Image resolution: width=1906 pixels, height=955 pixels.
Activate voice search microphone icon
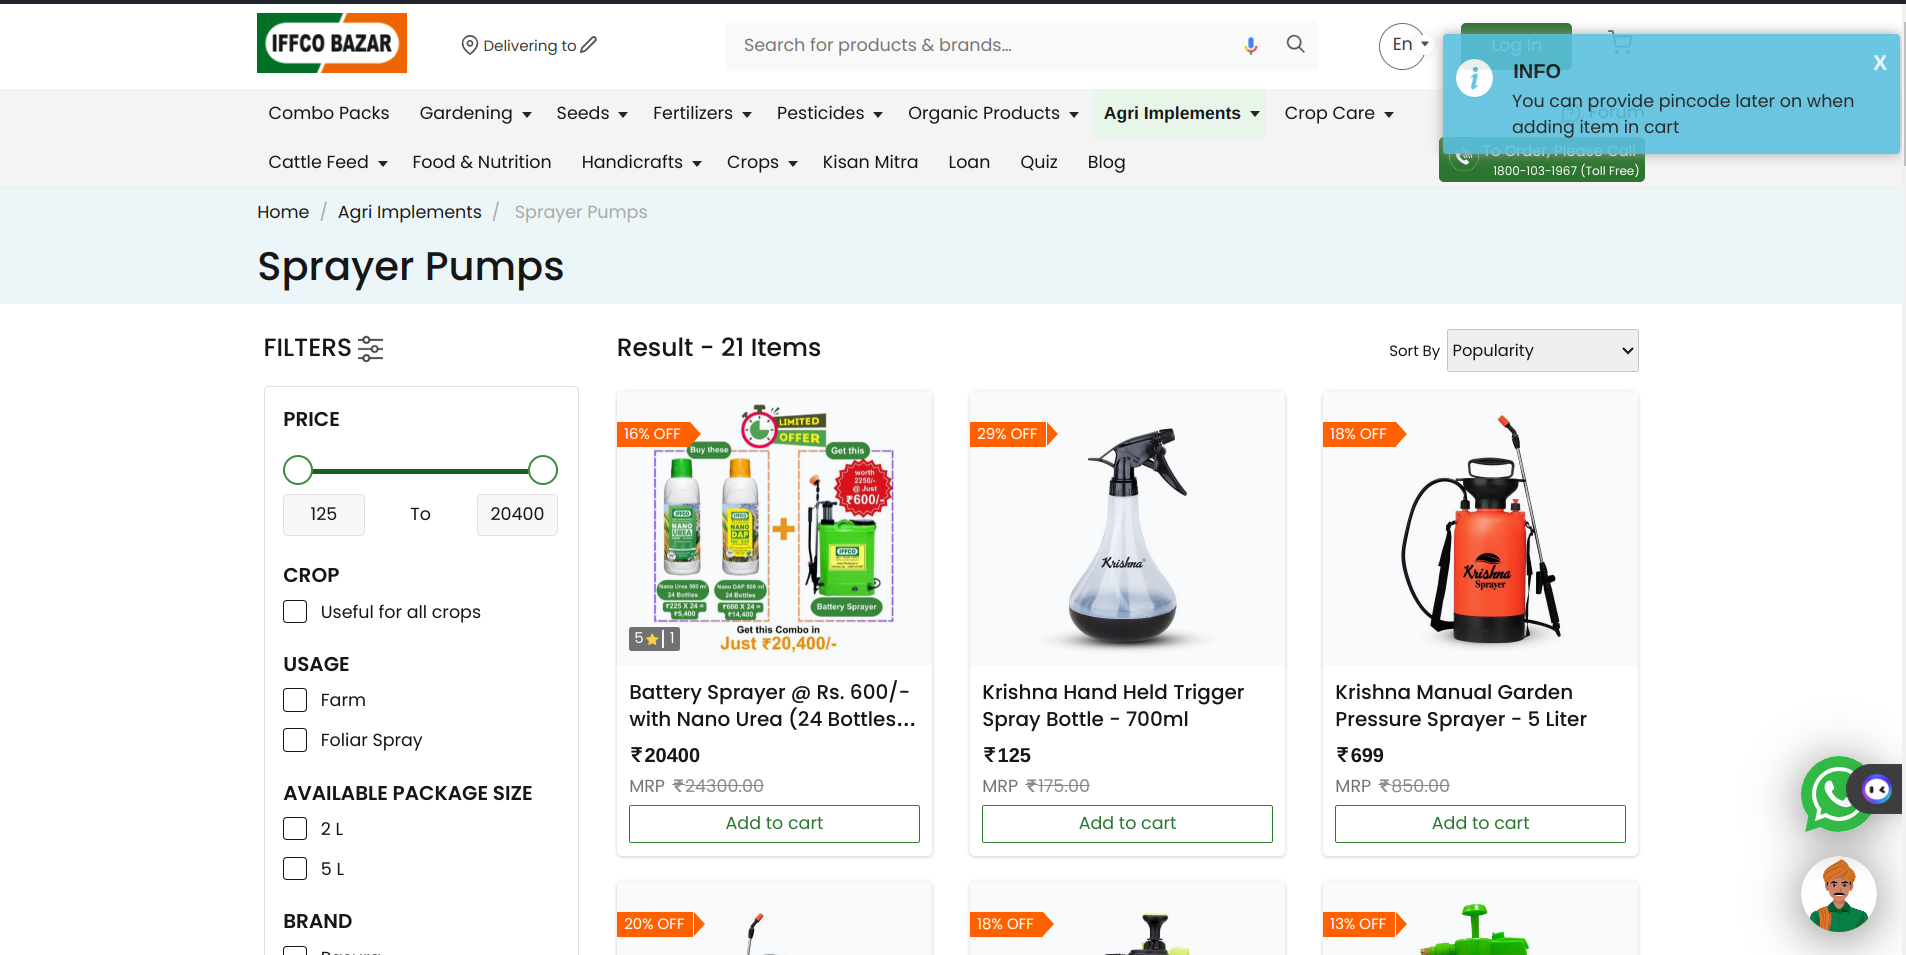click(1251, 45)
